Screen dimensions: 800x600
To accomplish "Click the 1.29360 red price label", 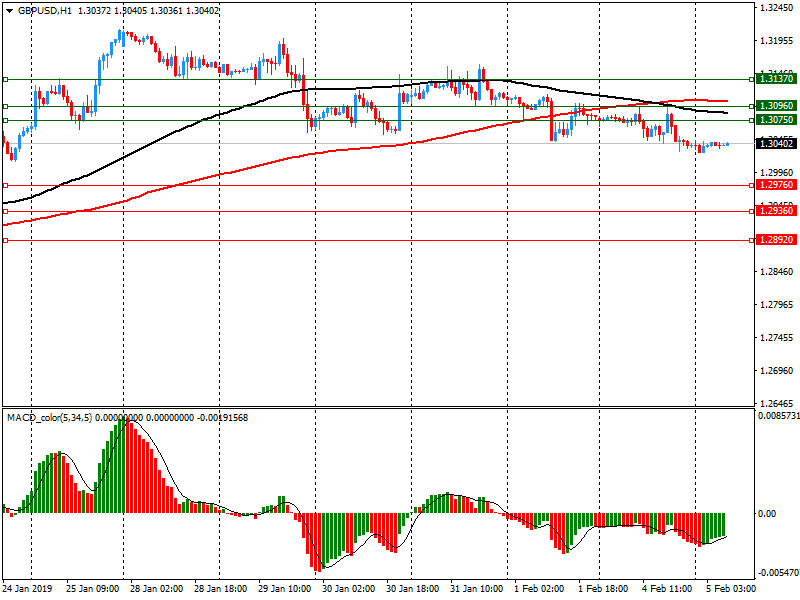I will click(x=776, y=211).
